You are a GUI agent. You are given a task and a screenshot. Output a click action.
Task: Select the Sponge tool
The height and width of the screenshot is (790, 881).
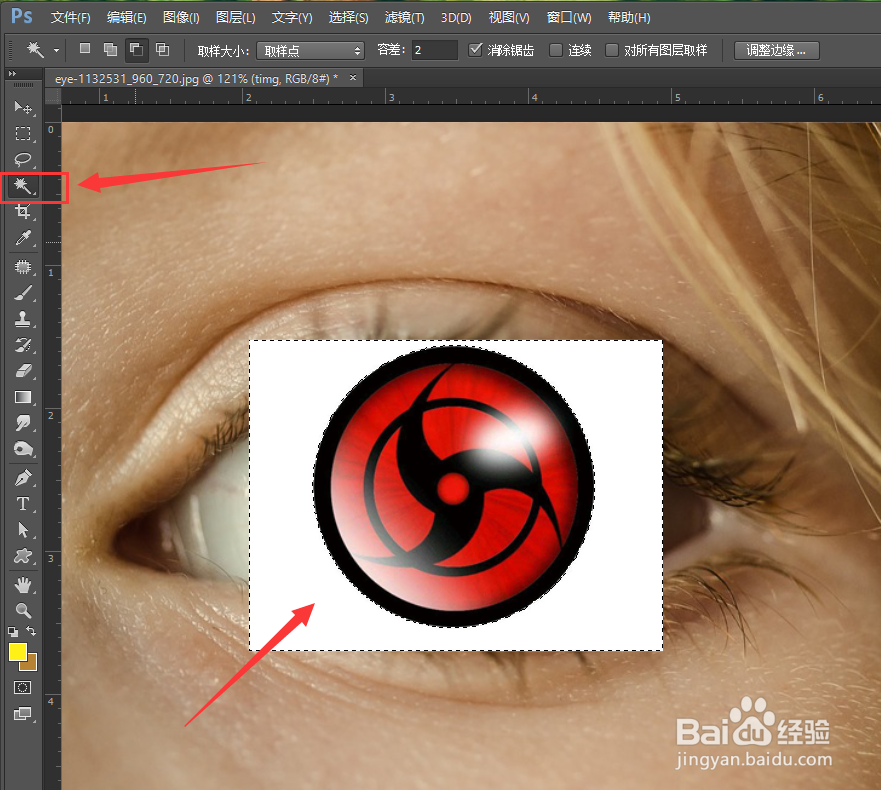22,449
